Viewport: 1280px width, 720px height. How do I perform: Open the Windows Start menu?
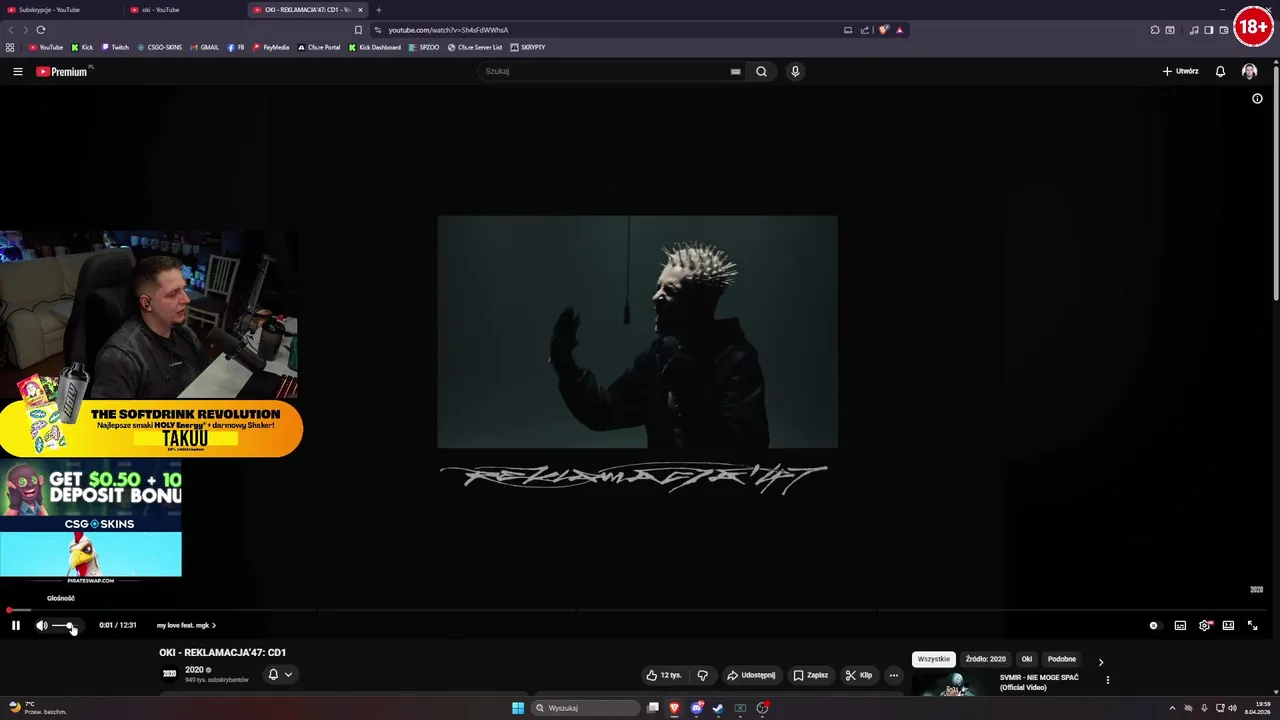pyautogui.click(x=518, y=708)
